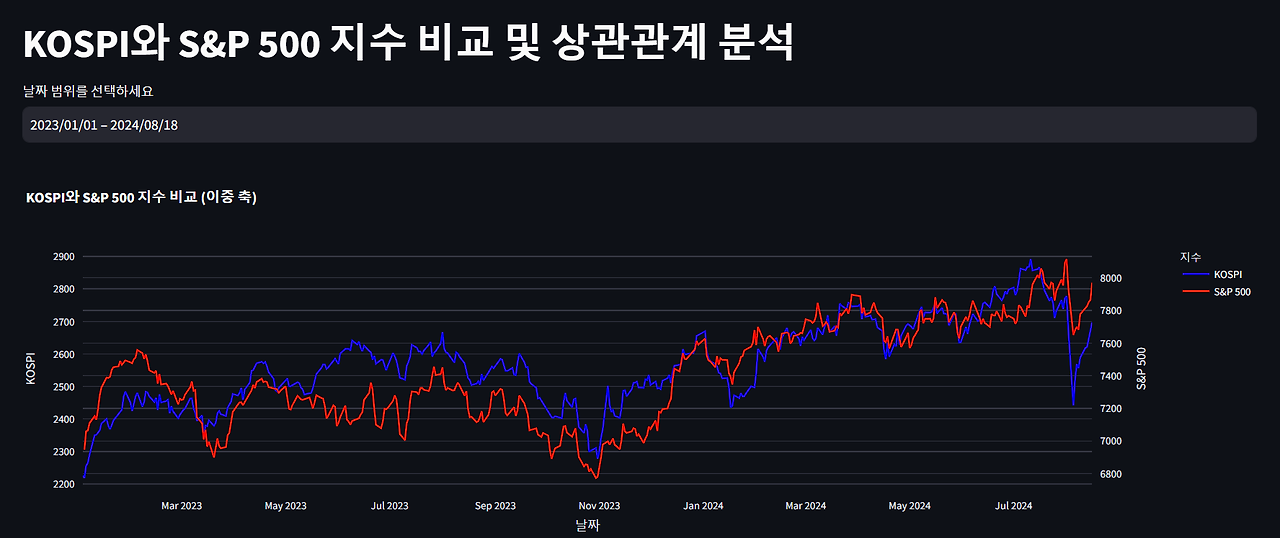The image size is (1280, 538).
Task: Click the left y-axis title 'KOSPI'
Action: coord(30,369)
